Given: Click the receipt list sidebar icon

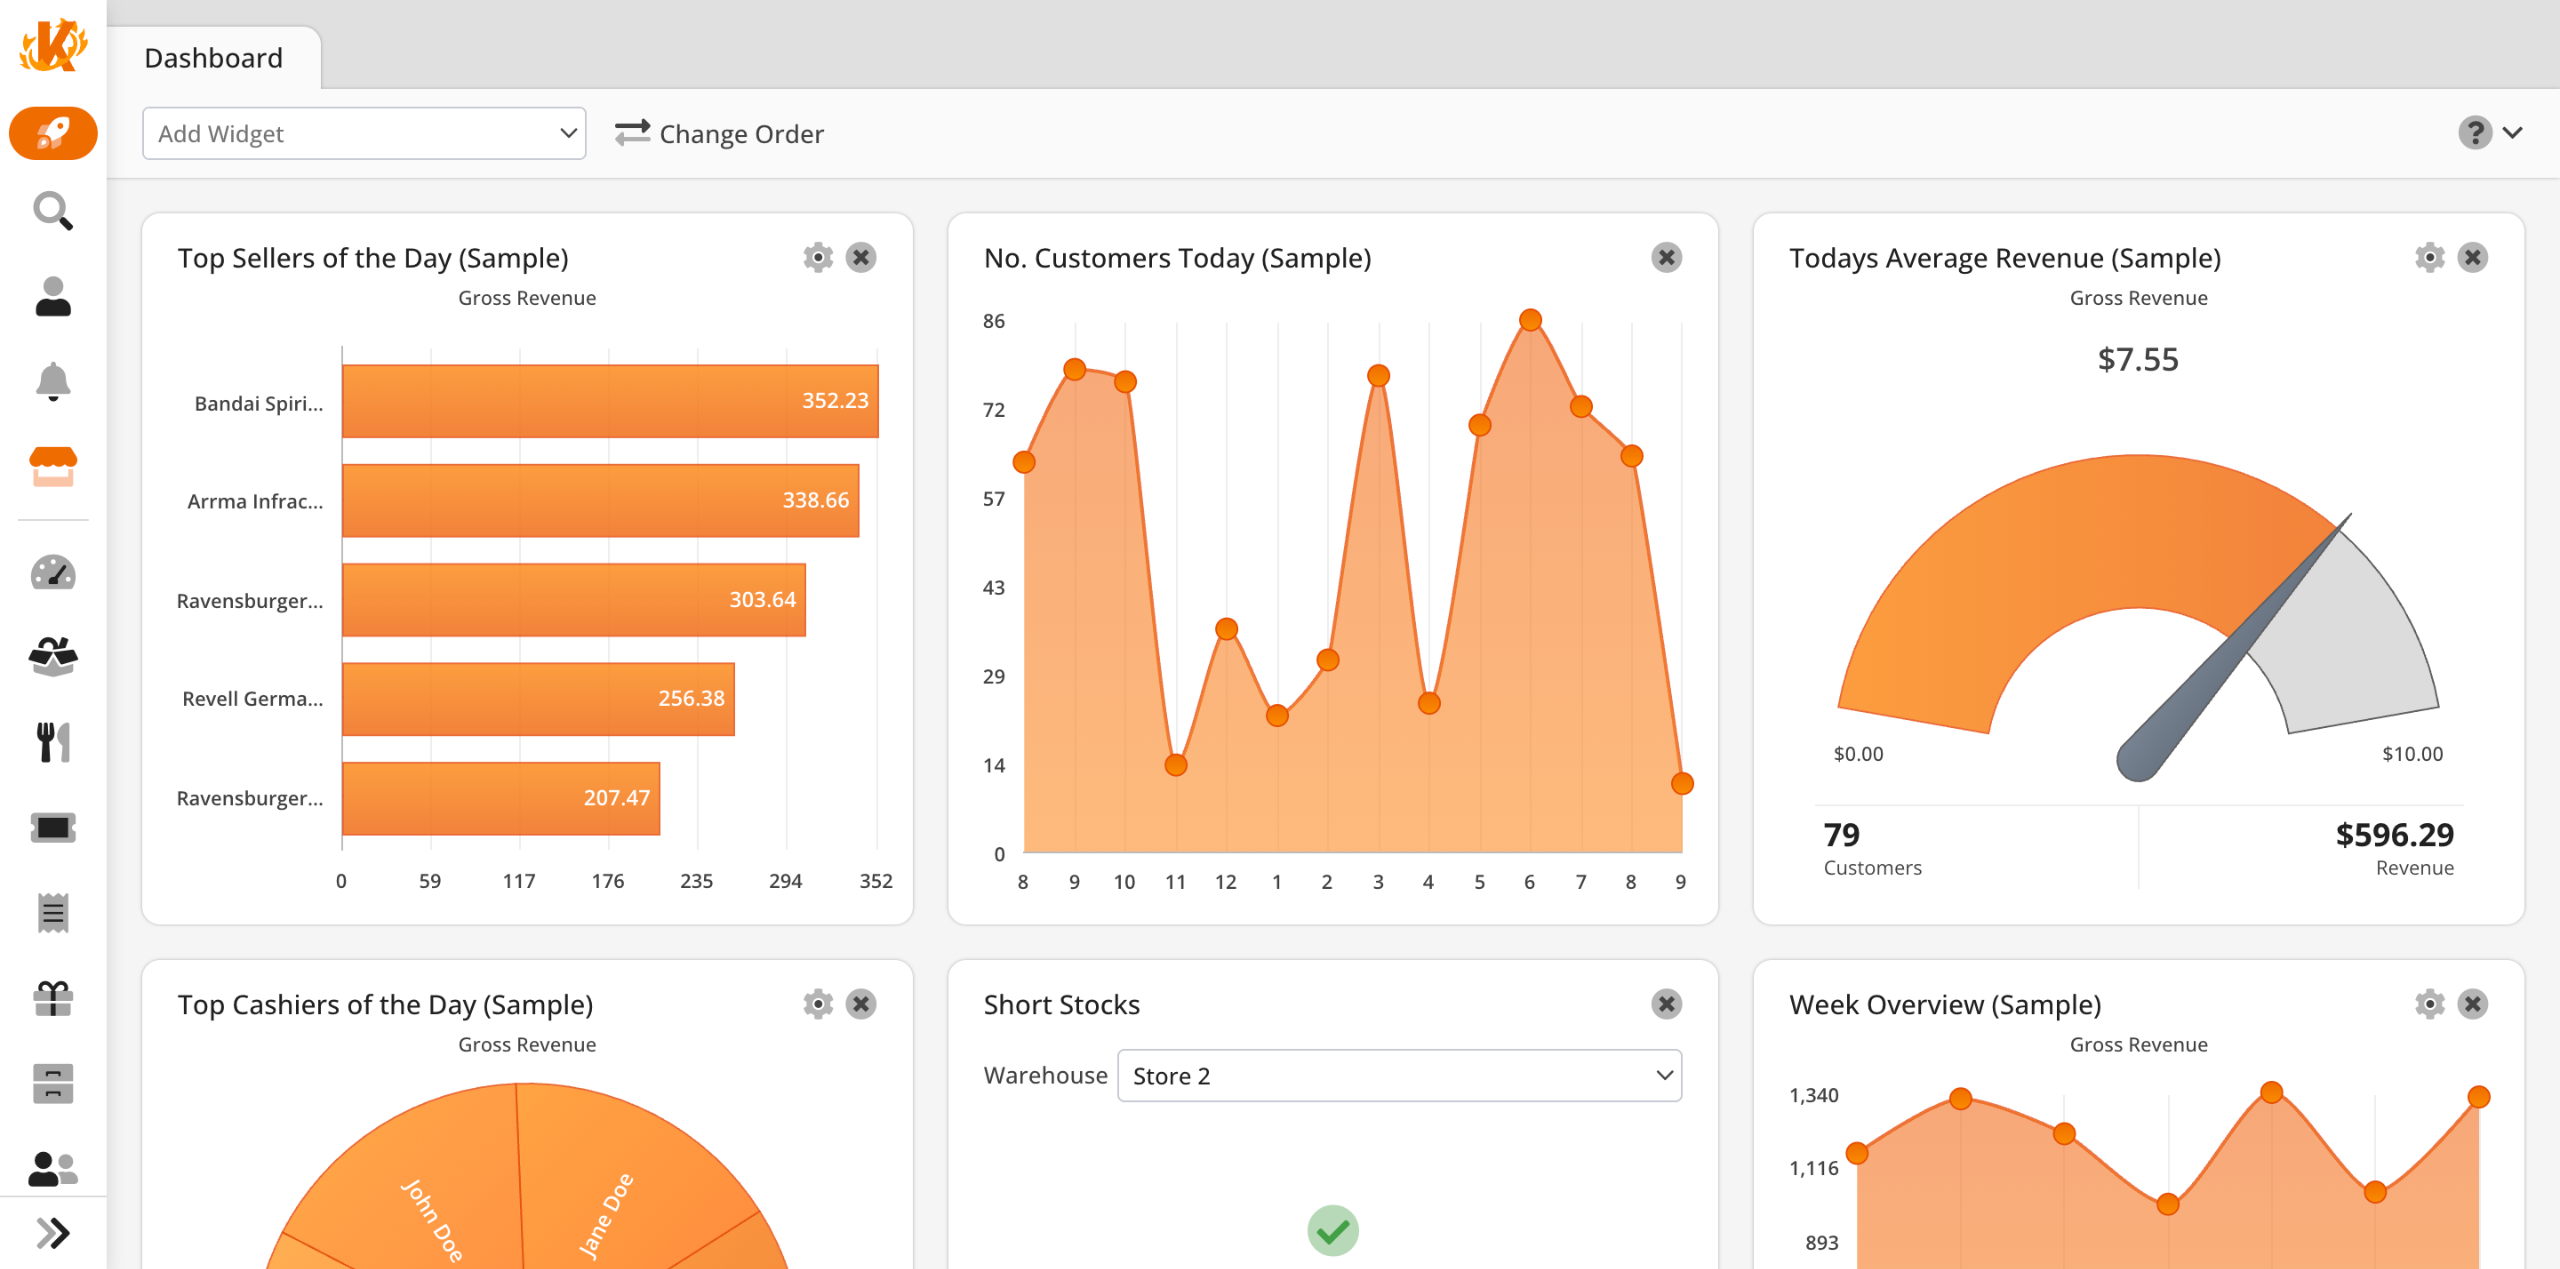Looking at the screenshot, I should [53, 913].
